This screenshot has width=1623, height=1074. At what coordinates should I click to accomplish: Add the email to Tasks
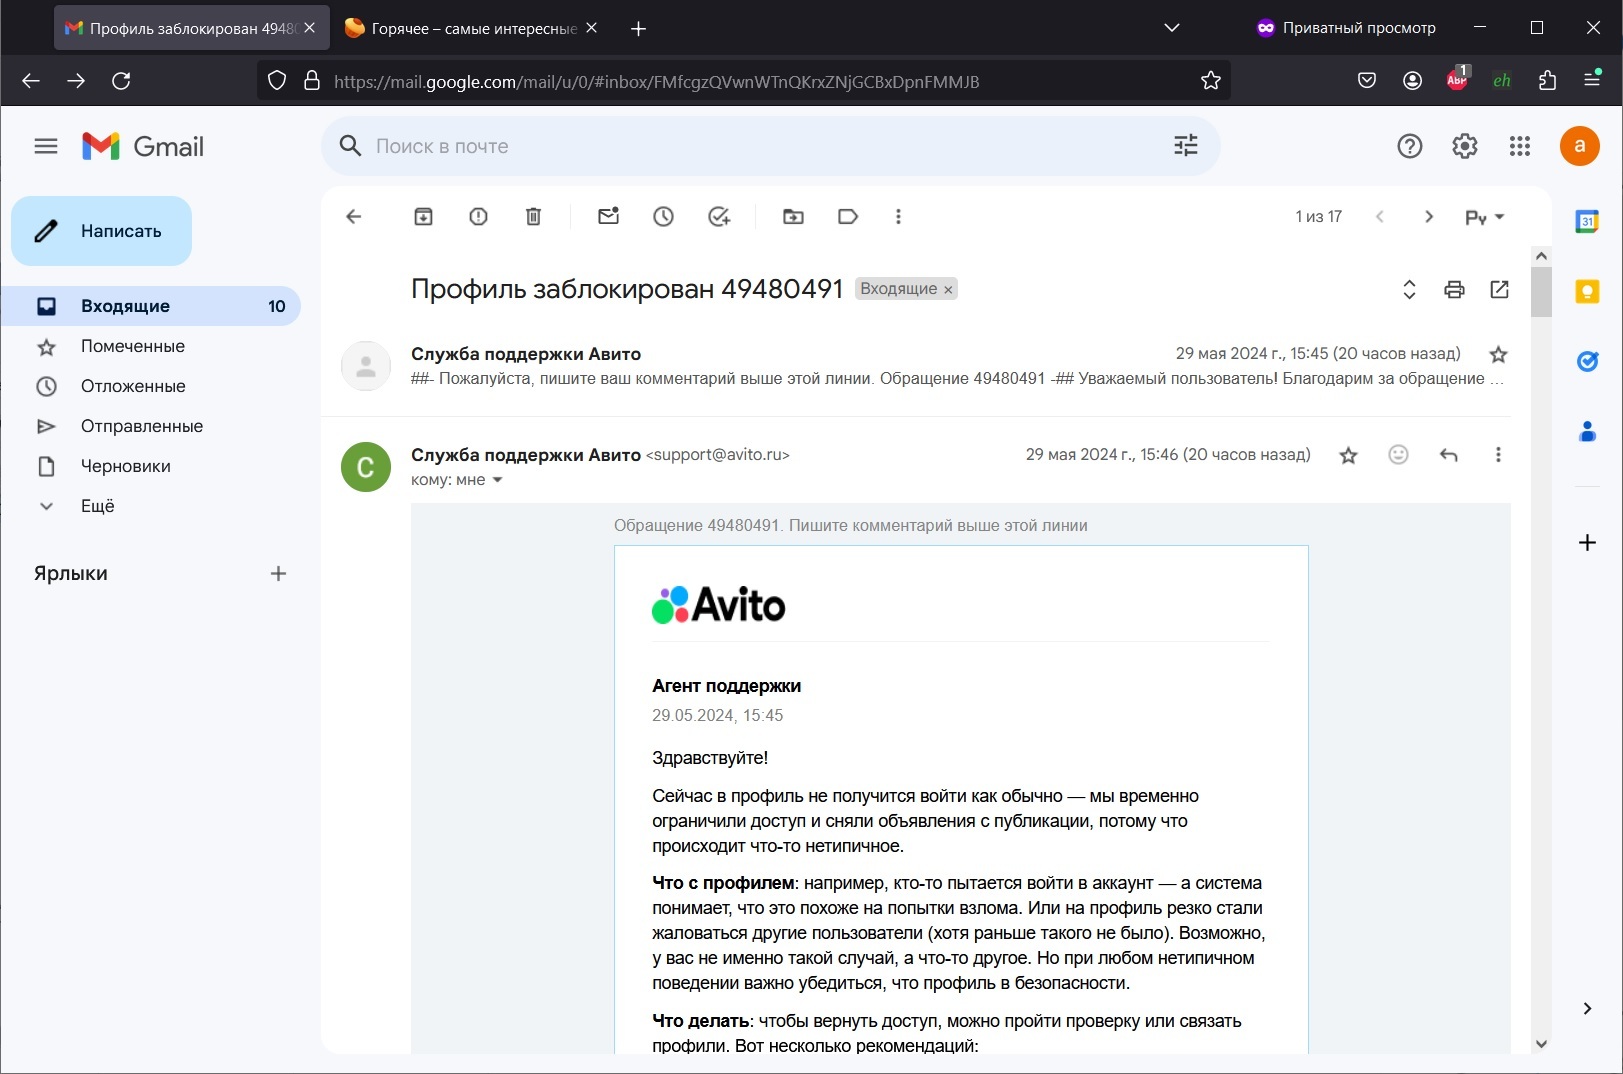[x=719, y=216]
